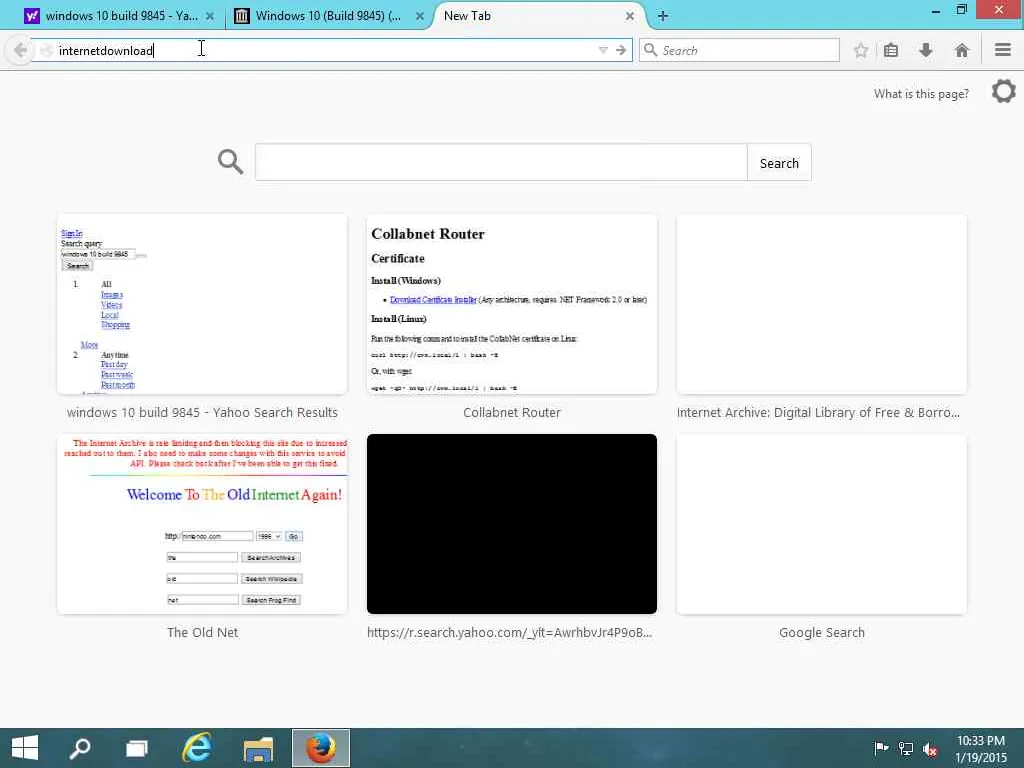Click 'Internet Archive: Digital Library' caption
The width and height of the screenshot is (1024, 768).
pos(818,412)
